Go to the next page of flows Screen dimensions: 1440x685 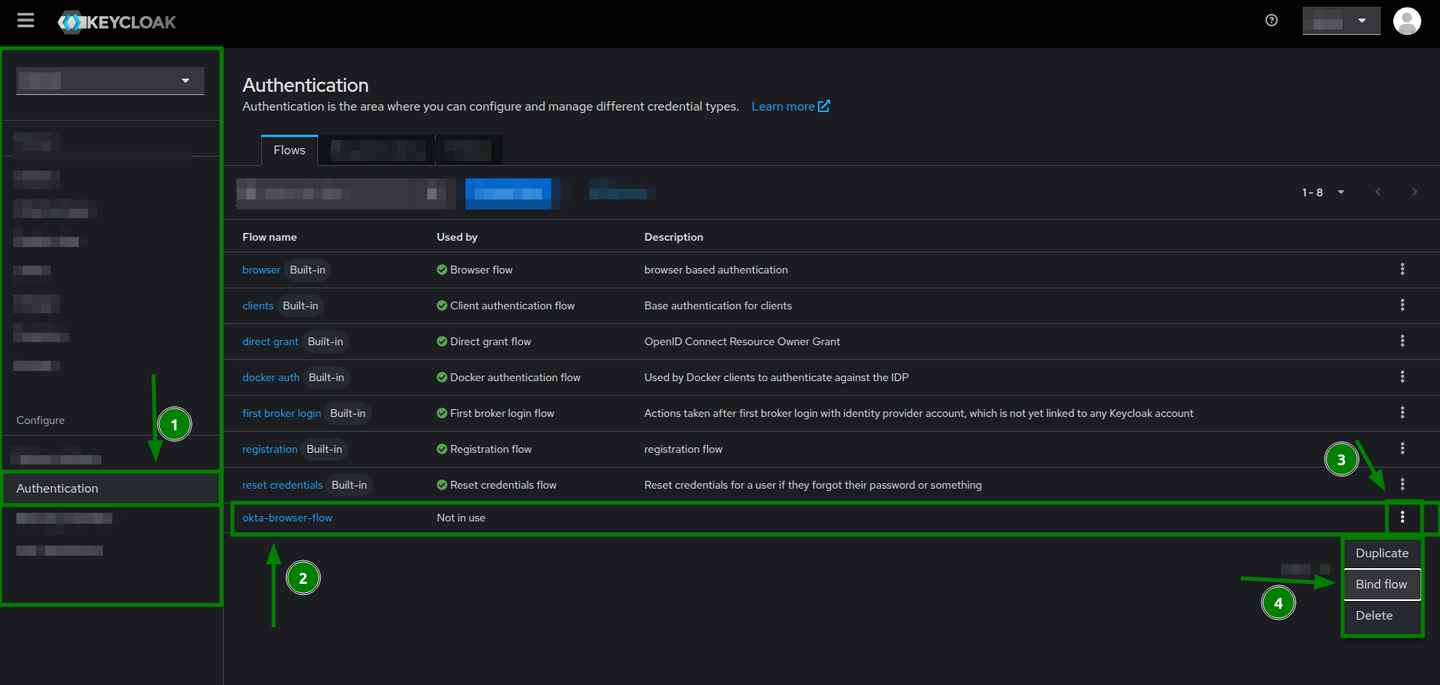1414,192
